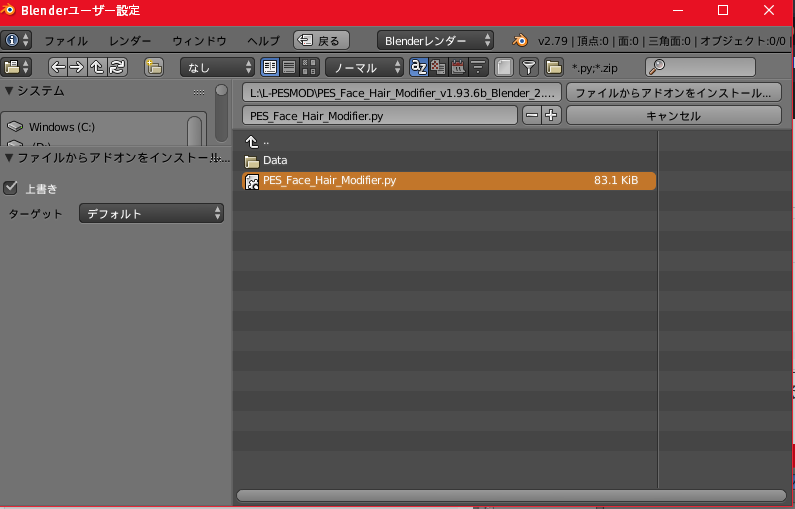The image size is (795, 509).
Task: Open the File Browser editor type selector
Action: (16, 67)
